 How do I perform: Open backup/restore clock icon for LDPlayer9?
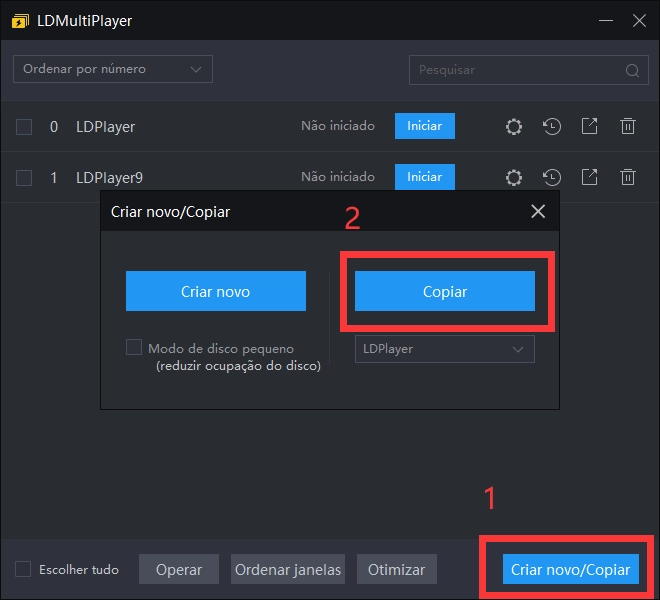click(551, 177)
